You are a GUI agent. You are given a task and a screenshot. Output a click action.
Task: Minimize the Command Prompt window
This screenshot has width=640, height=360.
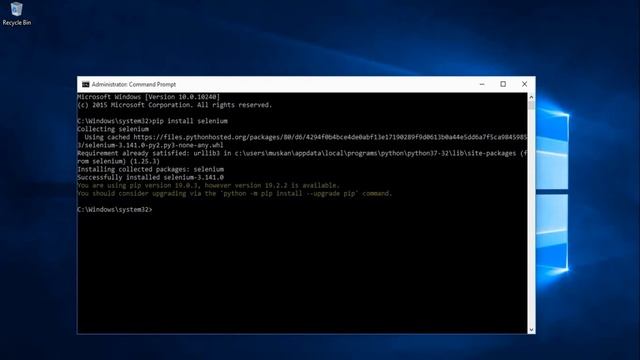[482, 84]
